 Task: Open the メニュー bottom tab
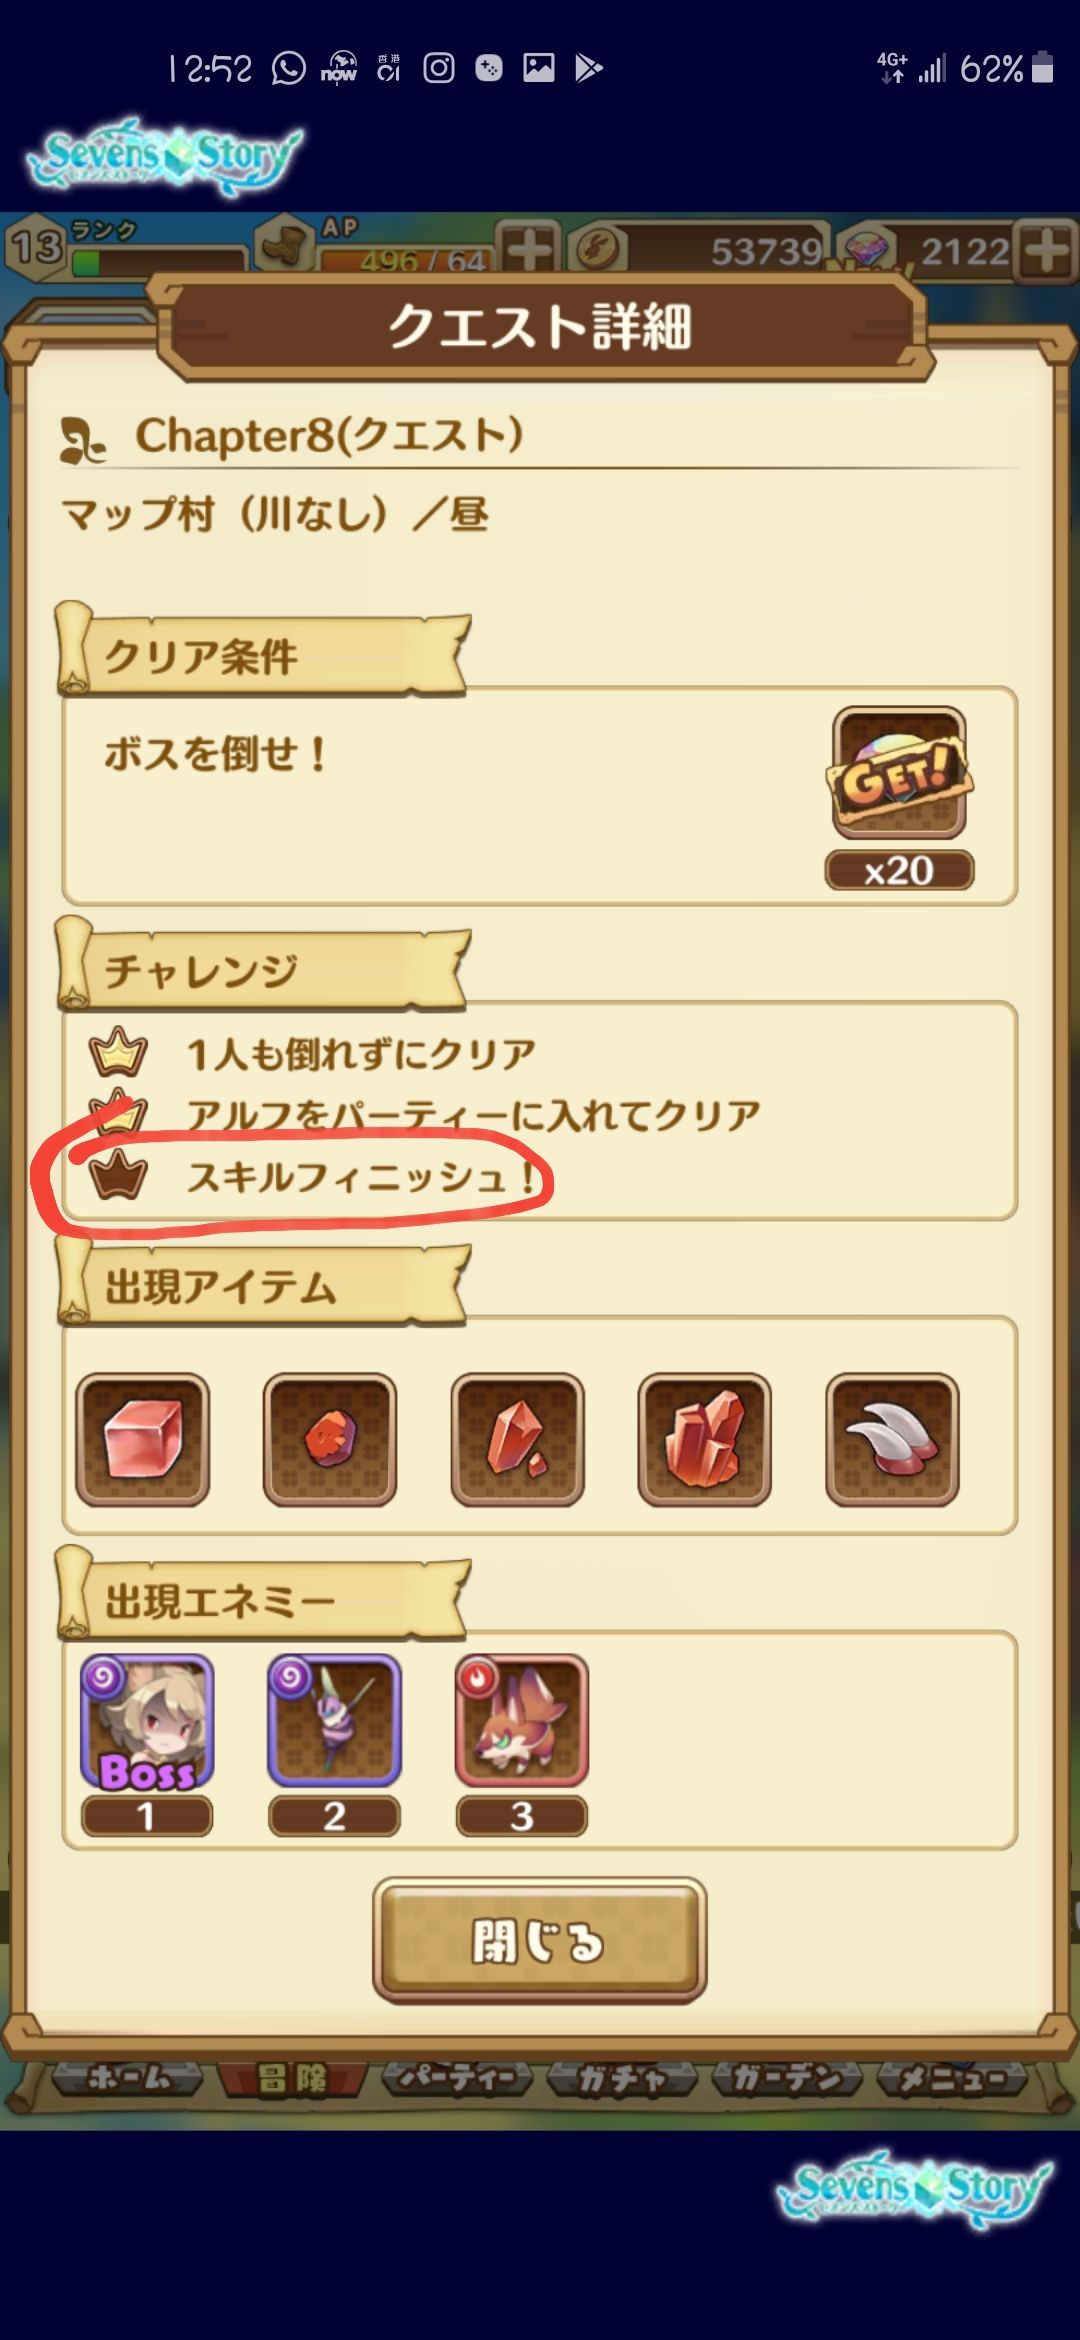(951, 2080)
